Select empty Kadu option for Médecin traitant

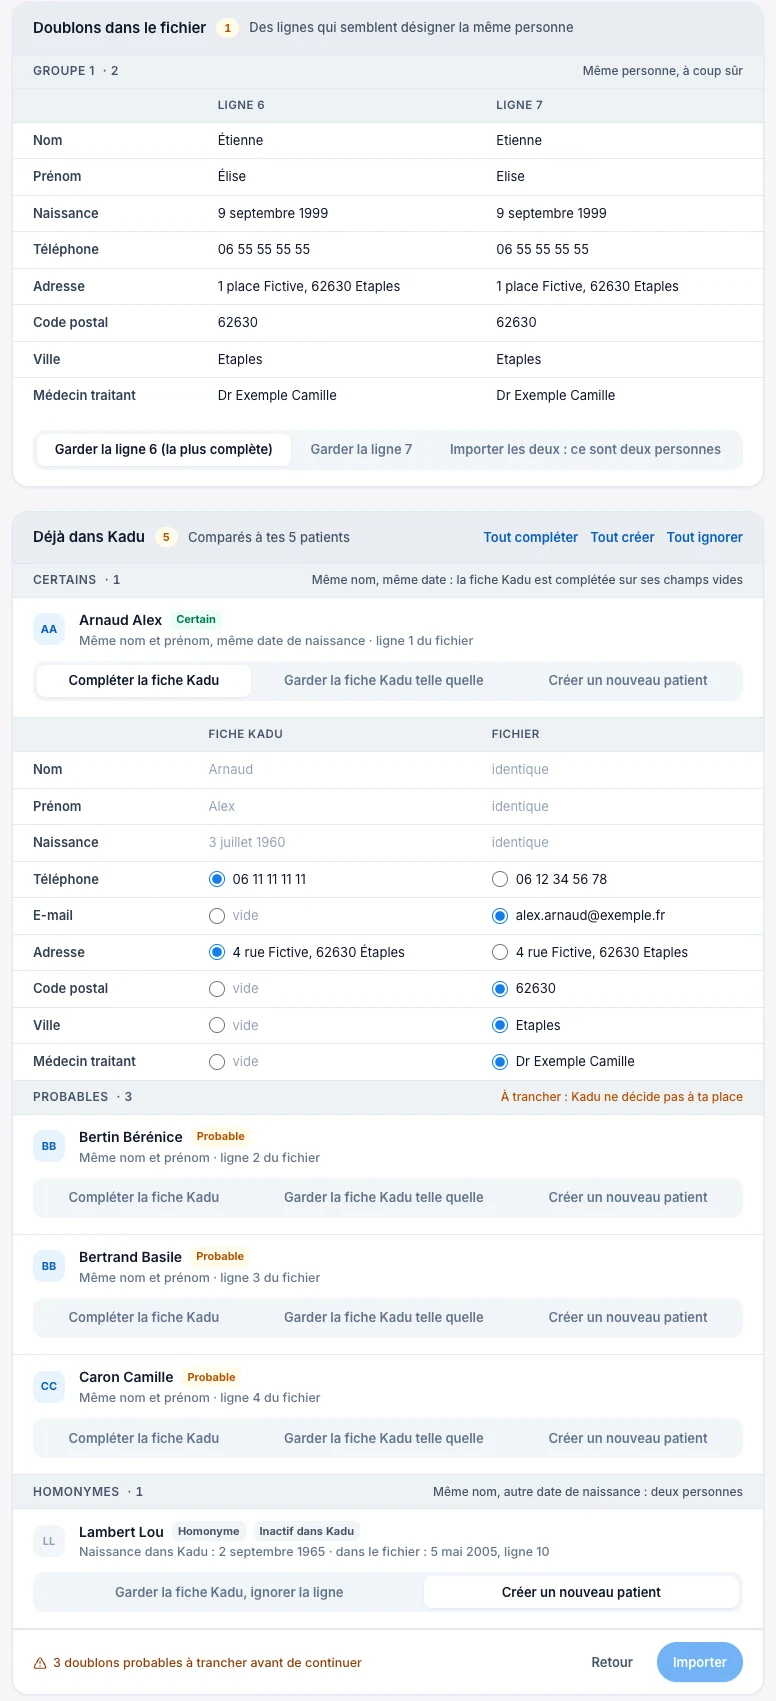217,1061
